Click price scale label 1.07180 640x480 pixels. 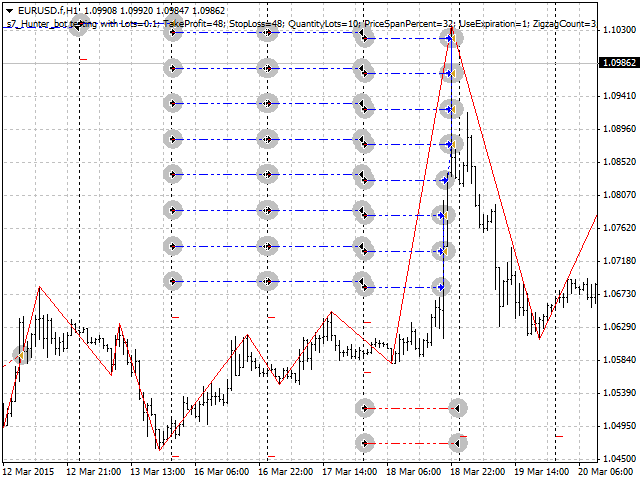[619, 261]
